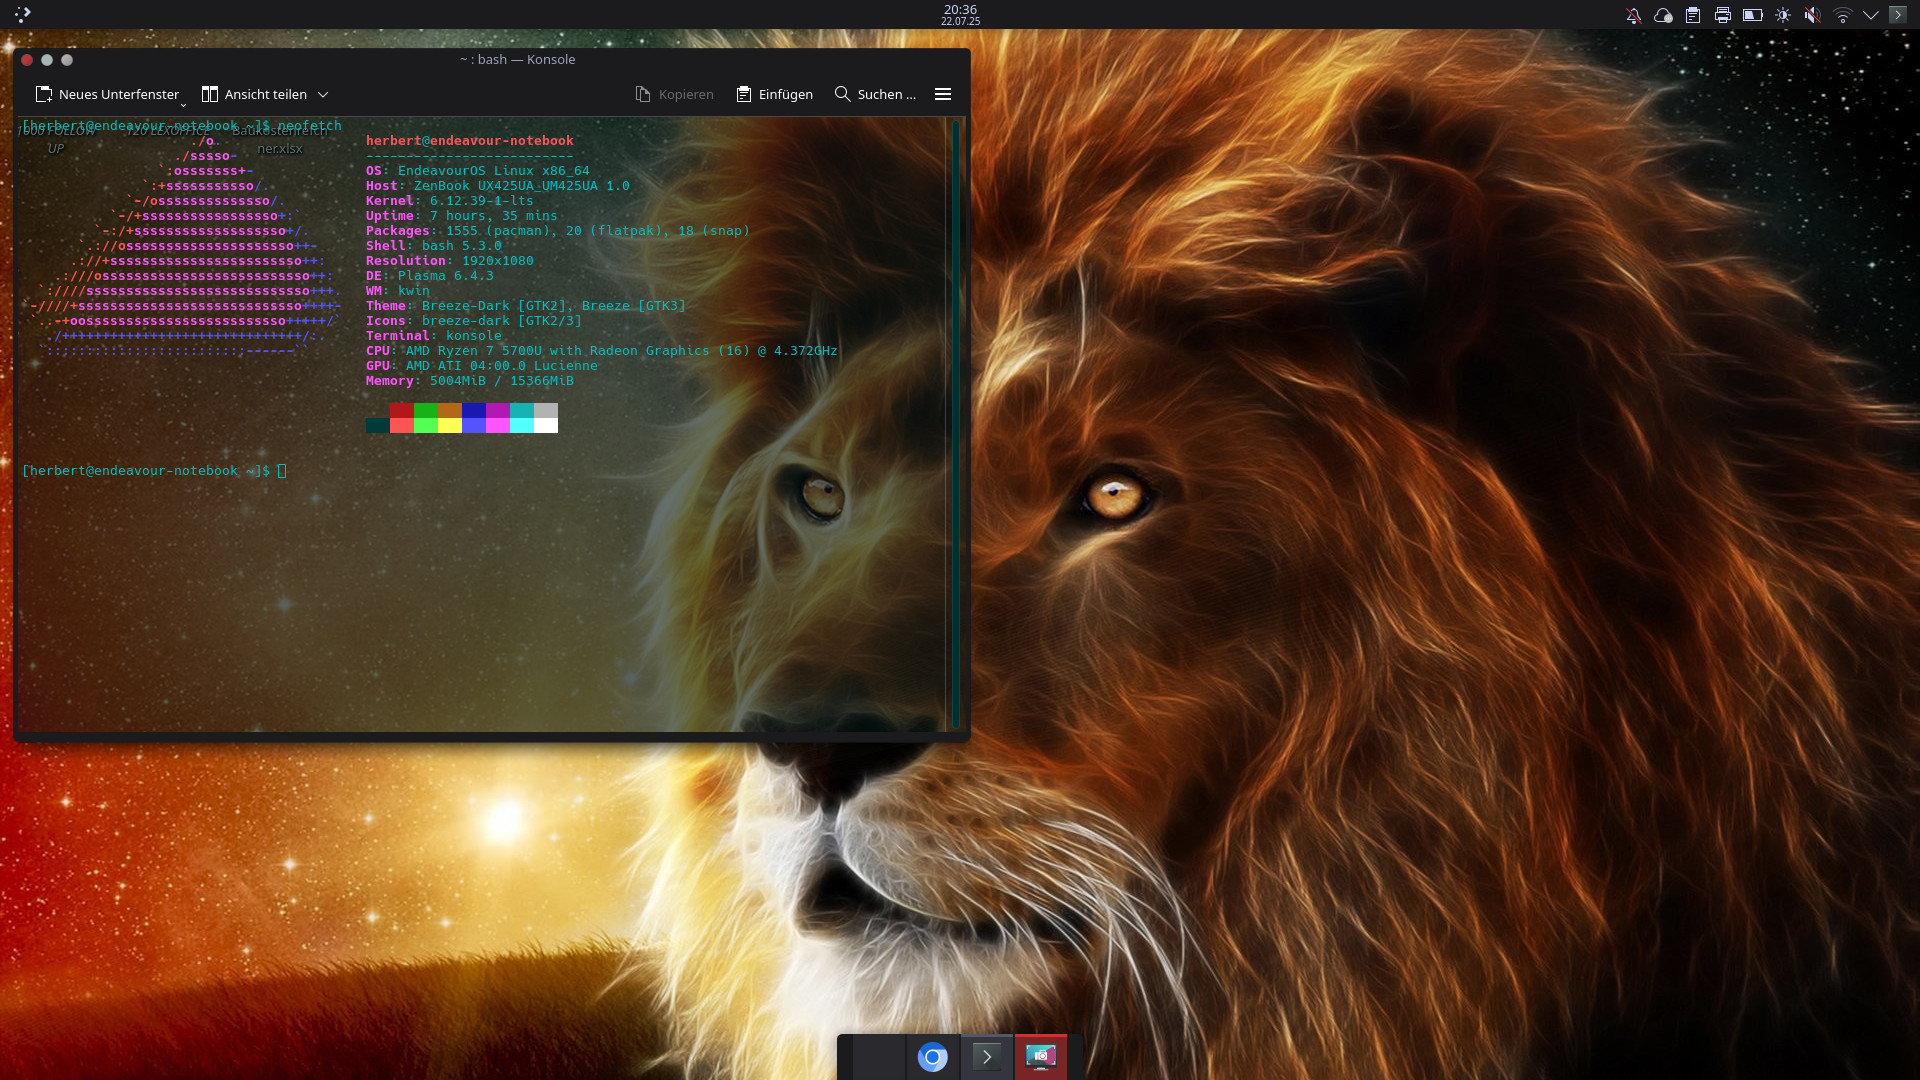
Task: Click the Suchen search button
Action: click(x=875, y=94)
